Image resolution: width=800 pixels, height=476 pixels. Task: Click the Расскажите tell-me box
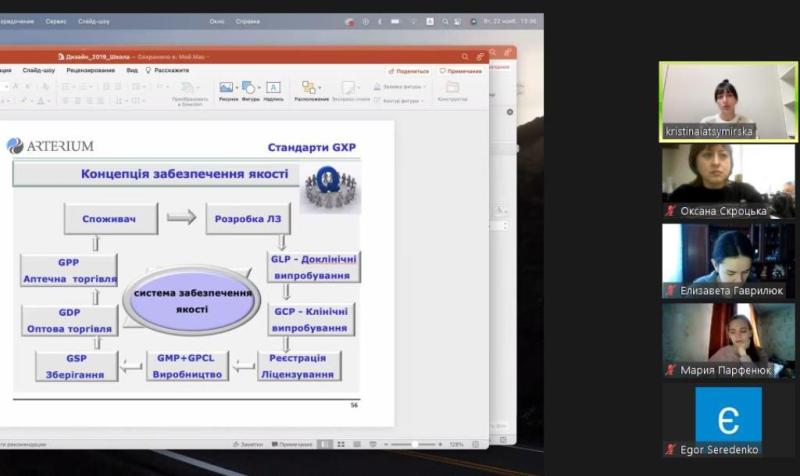coord(167,70)
